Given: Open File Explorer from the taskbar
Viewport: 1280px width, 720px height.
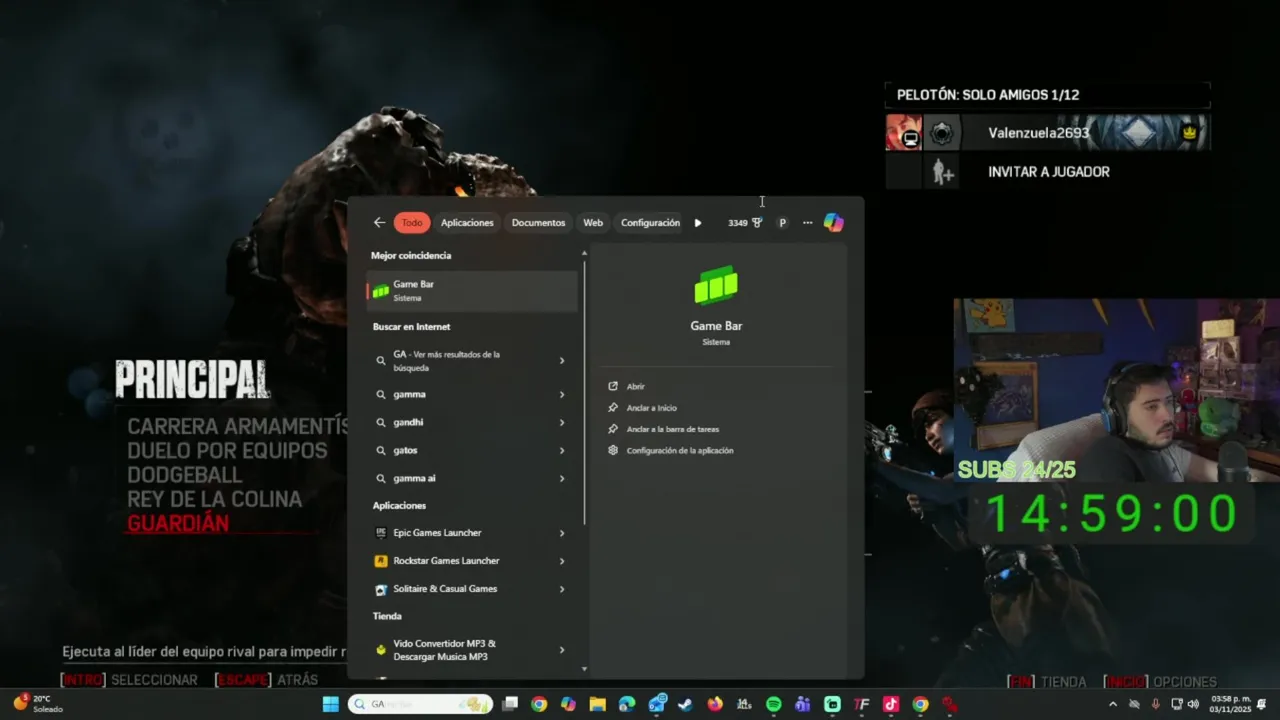Looking at the screenshot, I should [x=597, y=704].
